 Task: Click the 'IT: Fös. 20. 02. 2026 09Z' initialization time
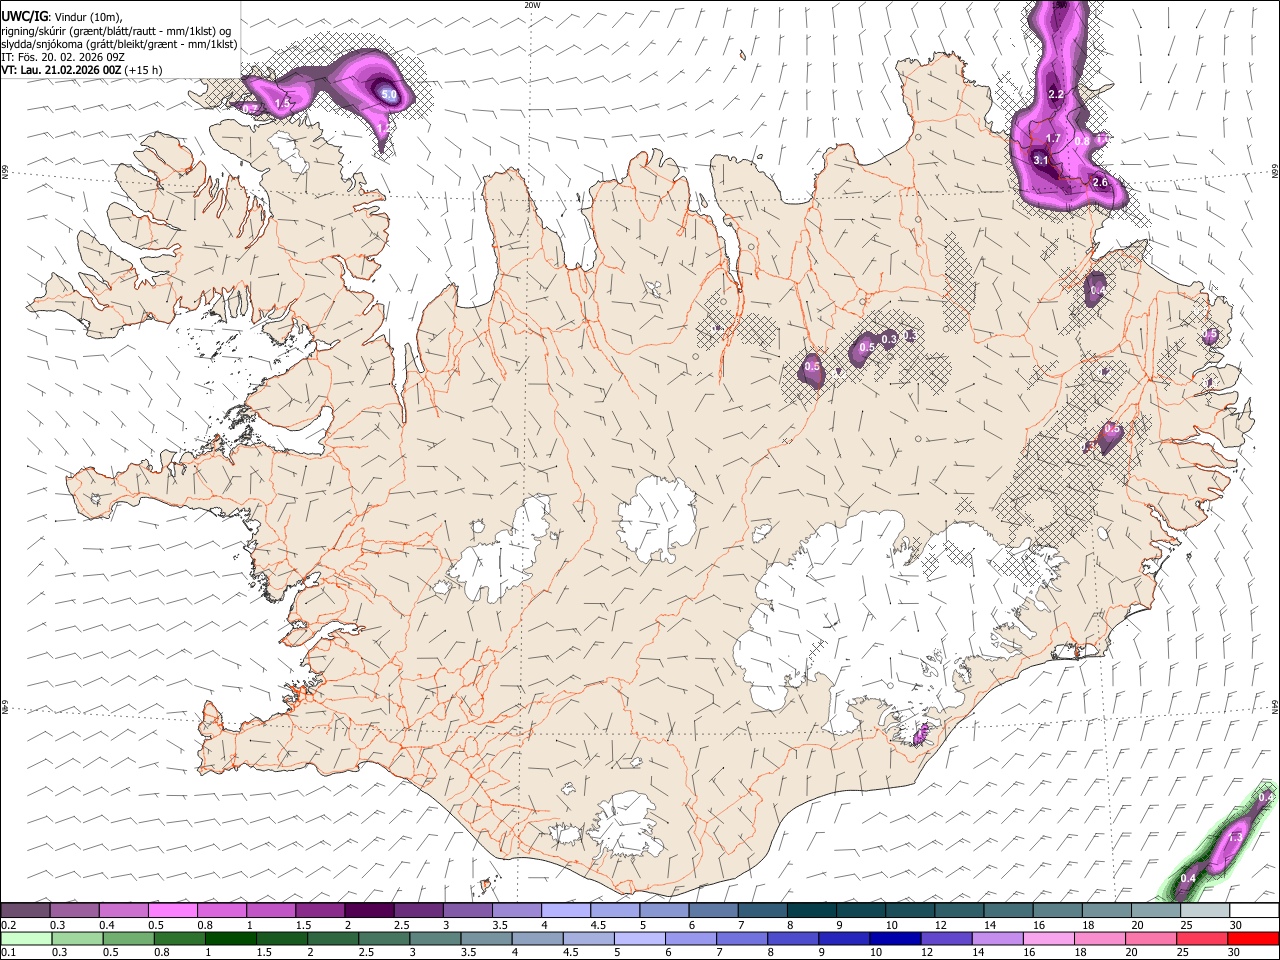tap(62, 57)
